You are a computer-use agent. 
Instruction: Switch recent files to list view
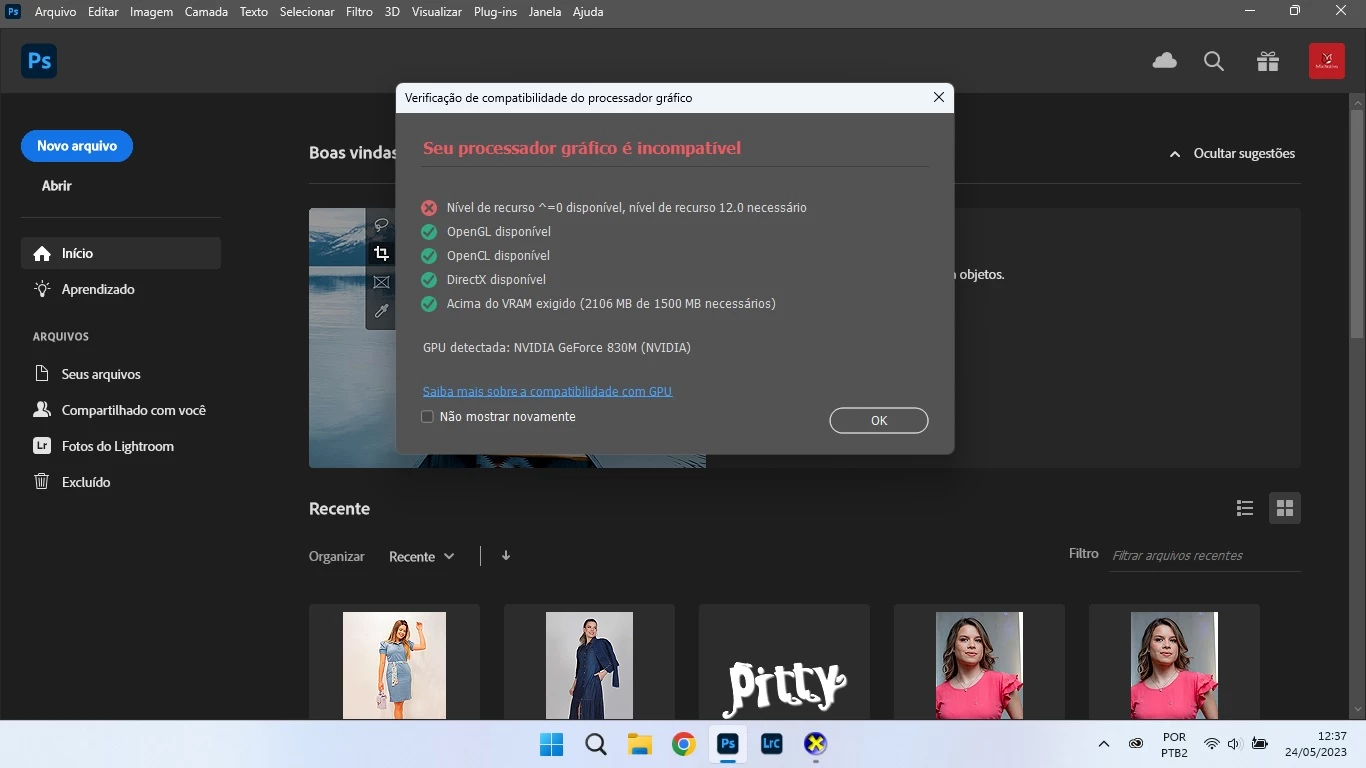pos(1245,508)
